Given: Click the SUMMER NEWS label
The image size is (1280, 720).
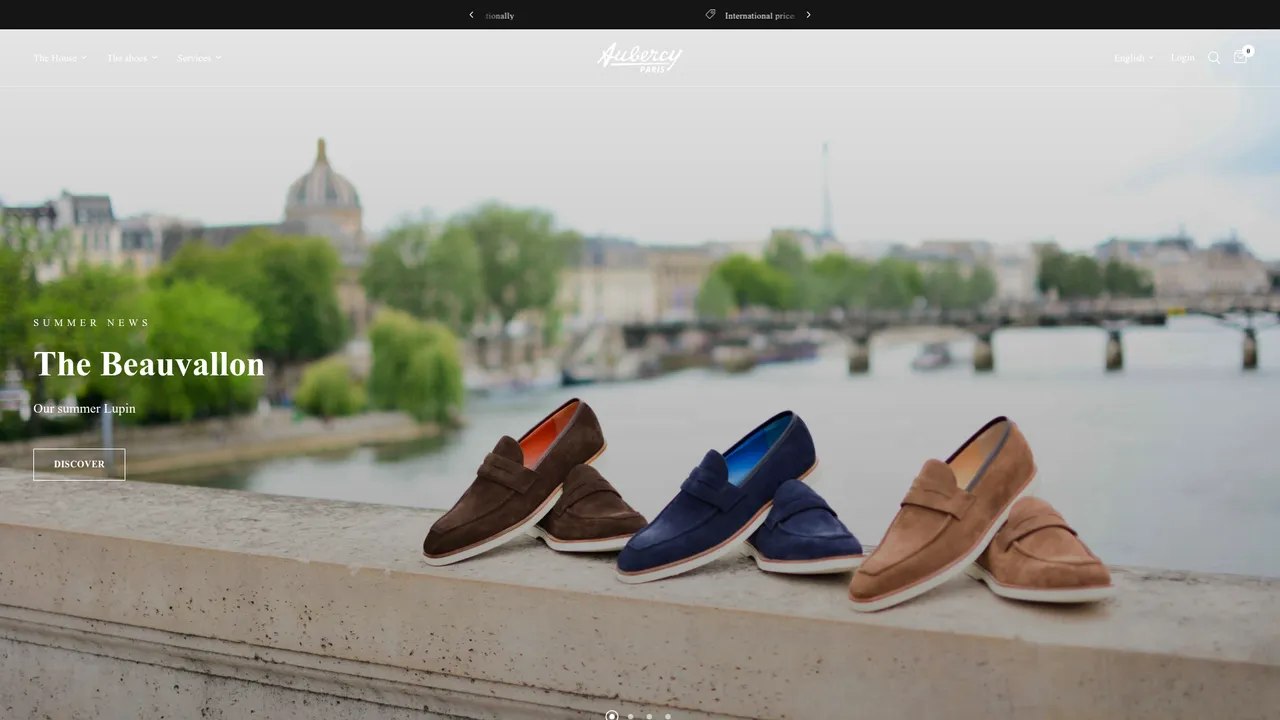Looking at the screenshot, I should [x=92, y=323].
